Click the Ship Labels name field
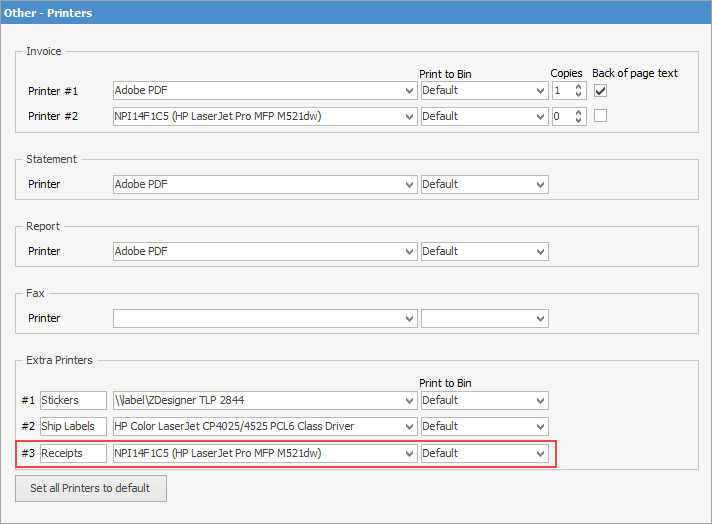This screenshot has height=524, width=712. [x=73, y=427]
